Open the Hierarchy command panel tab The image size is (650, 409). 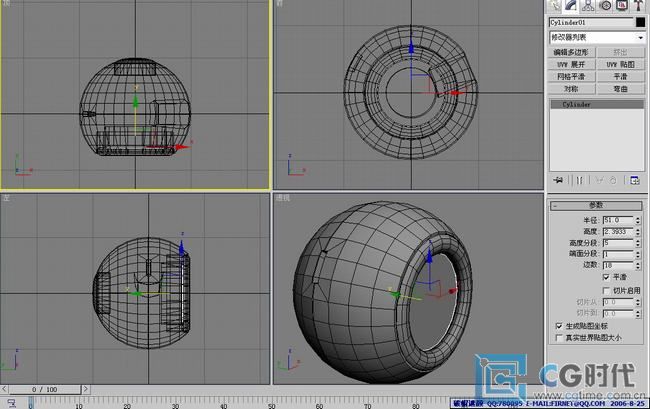(x=588, y=6)
